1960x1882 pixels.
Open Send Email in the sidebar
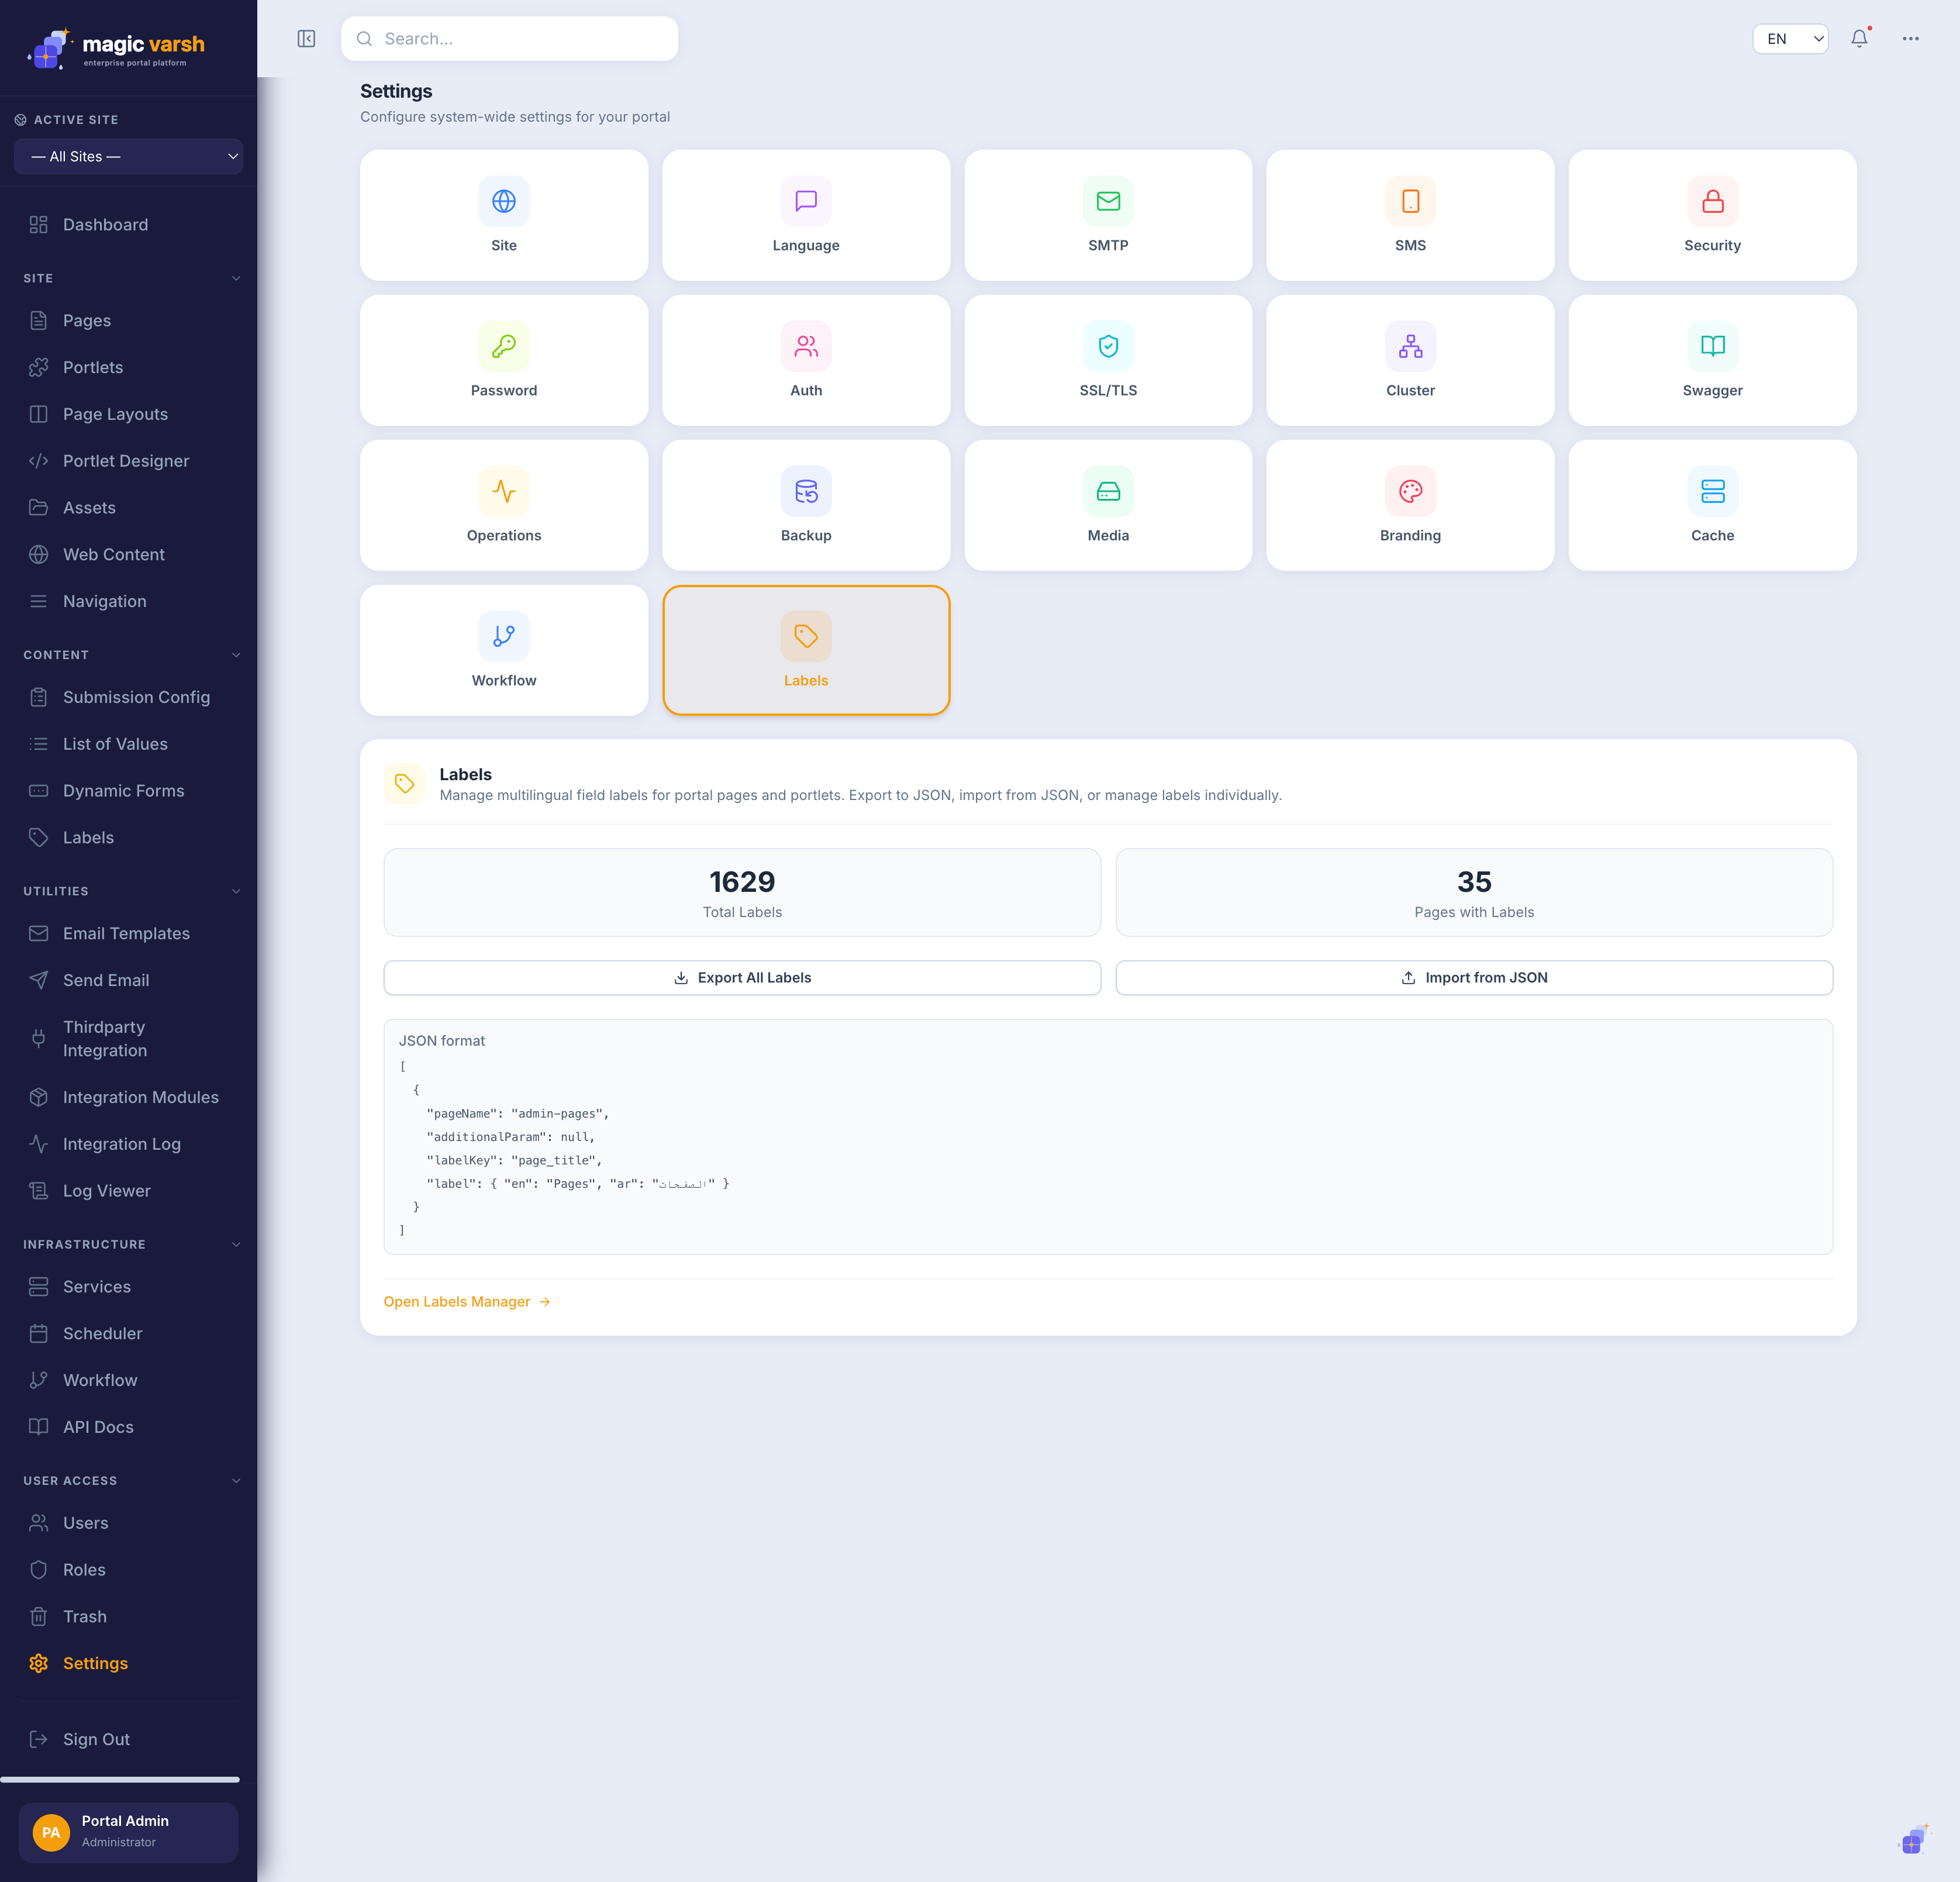point(128,980)
